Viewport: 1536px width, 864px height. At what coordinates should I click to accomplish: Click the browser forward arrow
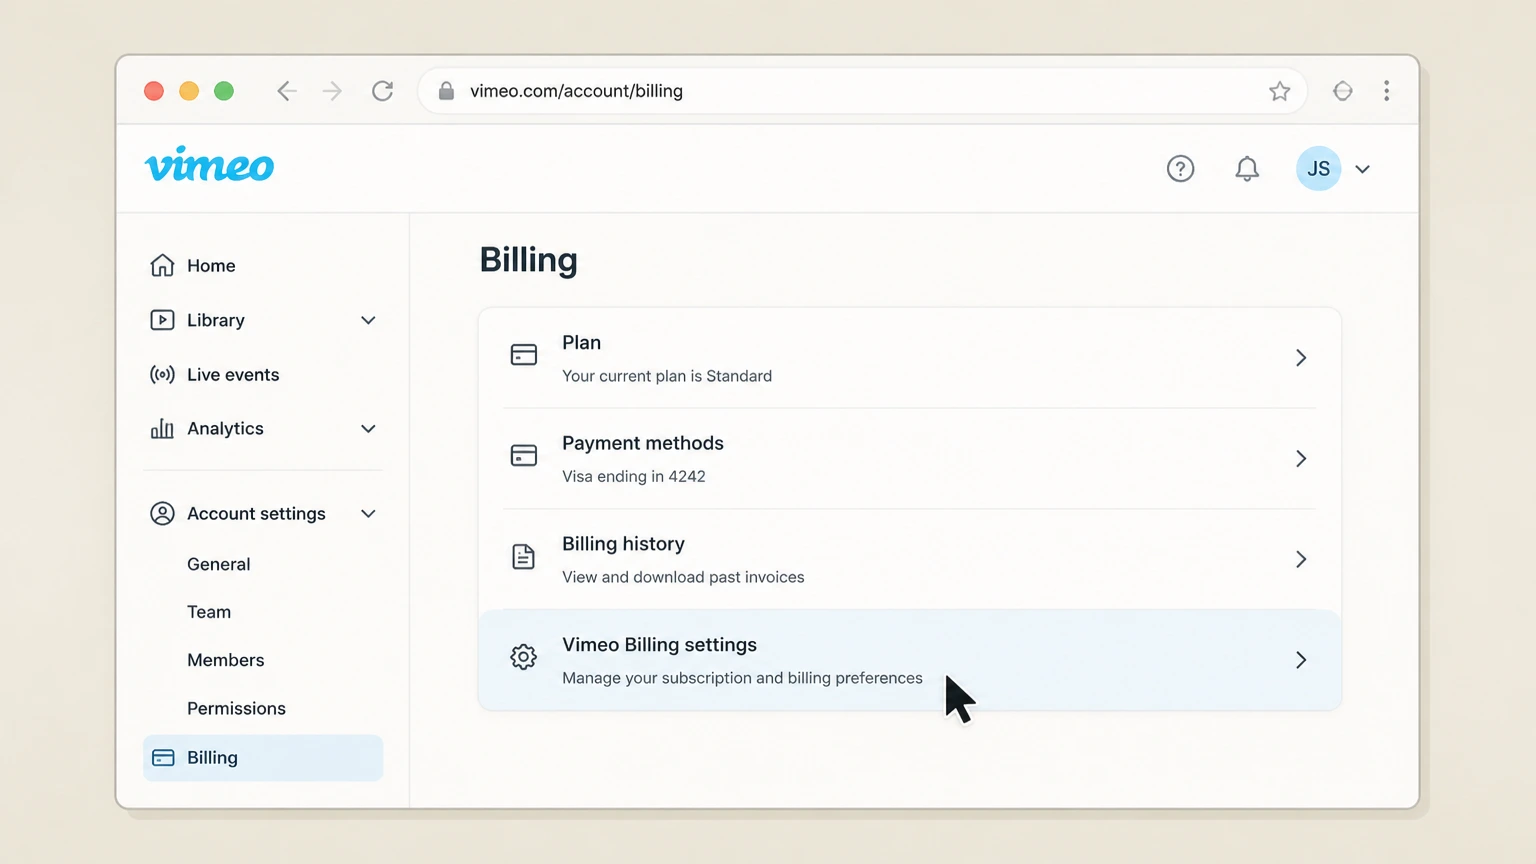pyautogui.click(x=332, y=91)
